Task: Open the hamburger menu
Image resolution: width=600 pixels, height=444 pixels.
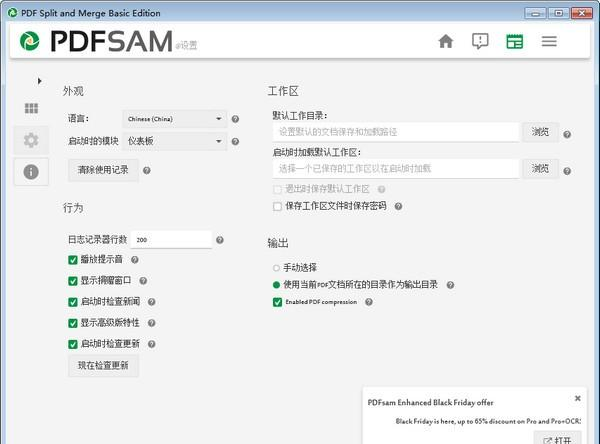Action: (x=549, y=41)
